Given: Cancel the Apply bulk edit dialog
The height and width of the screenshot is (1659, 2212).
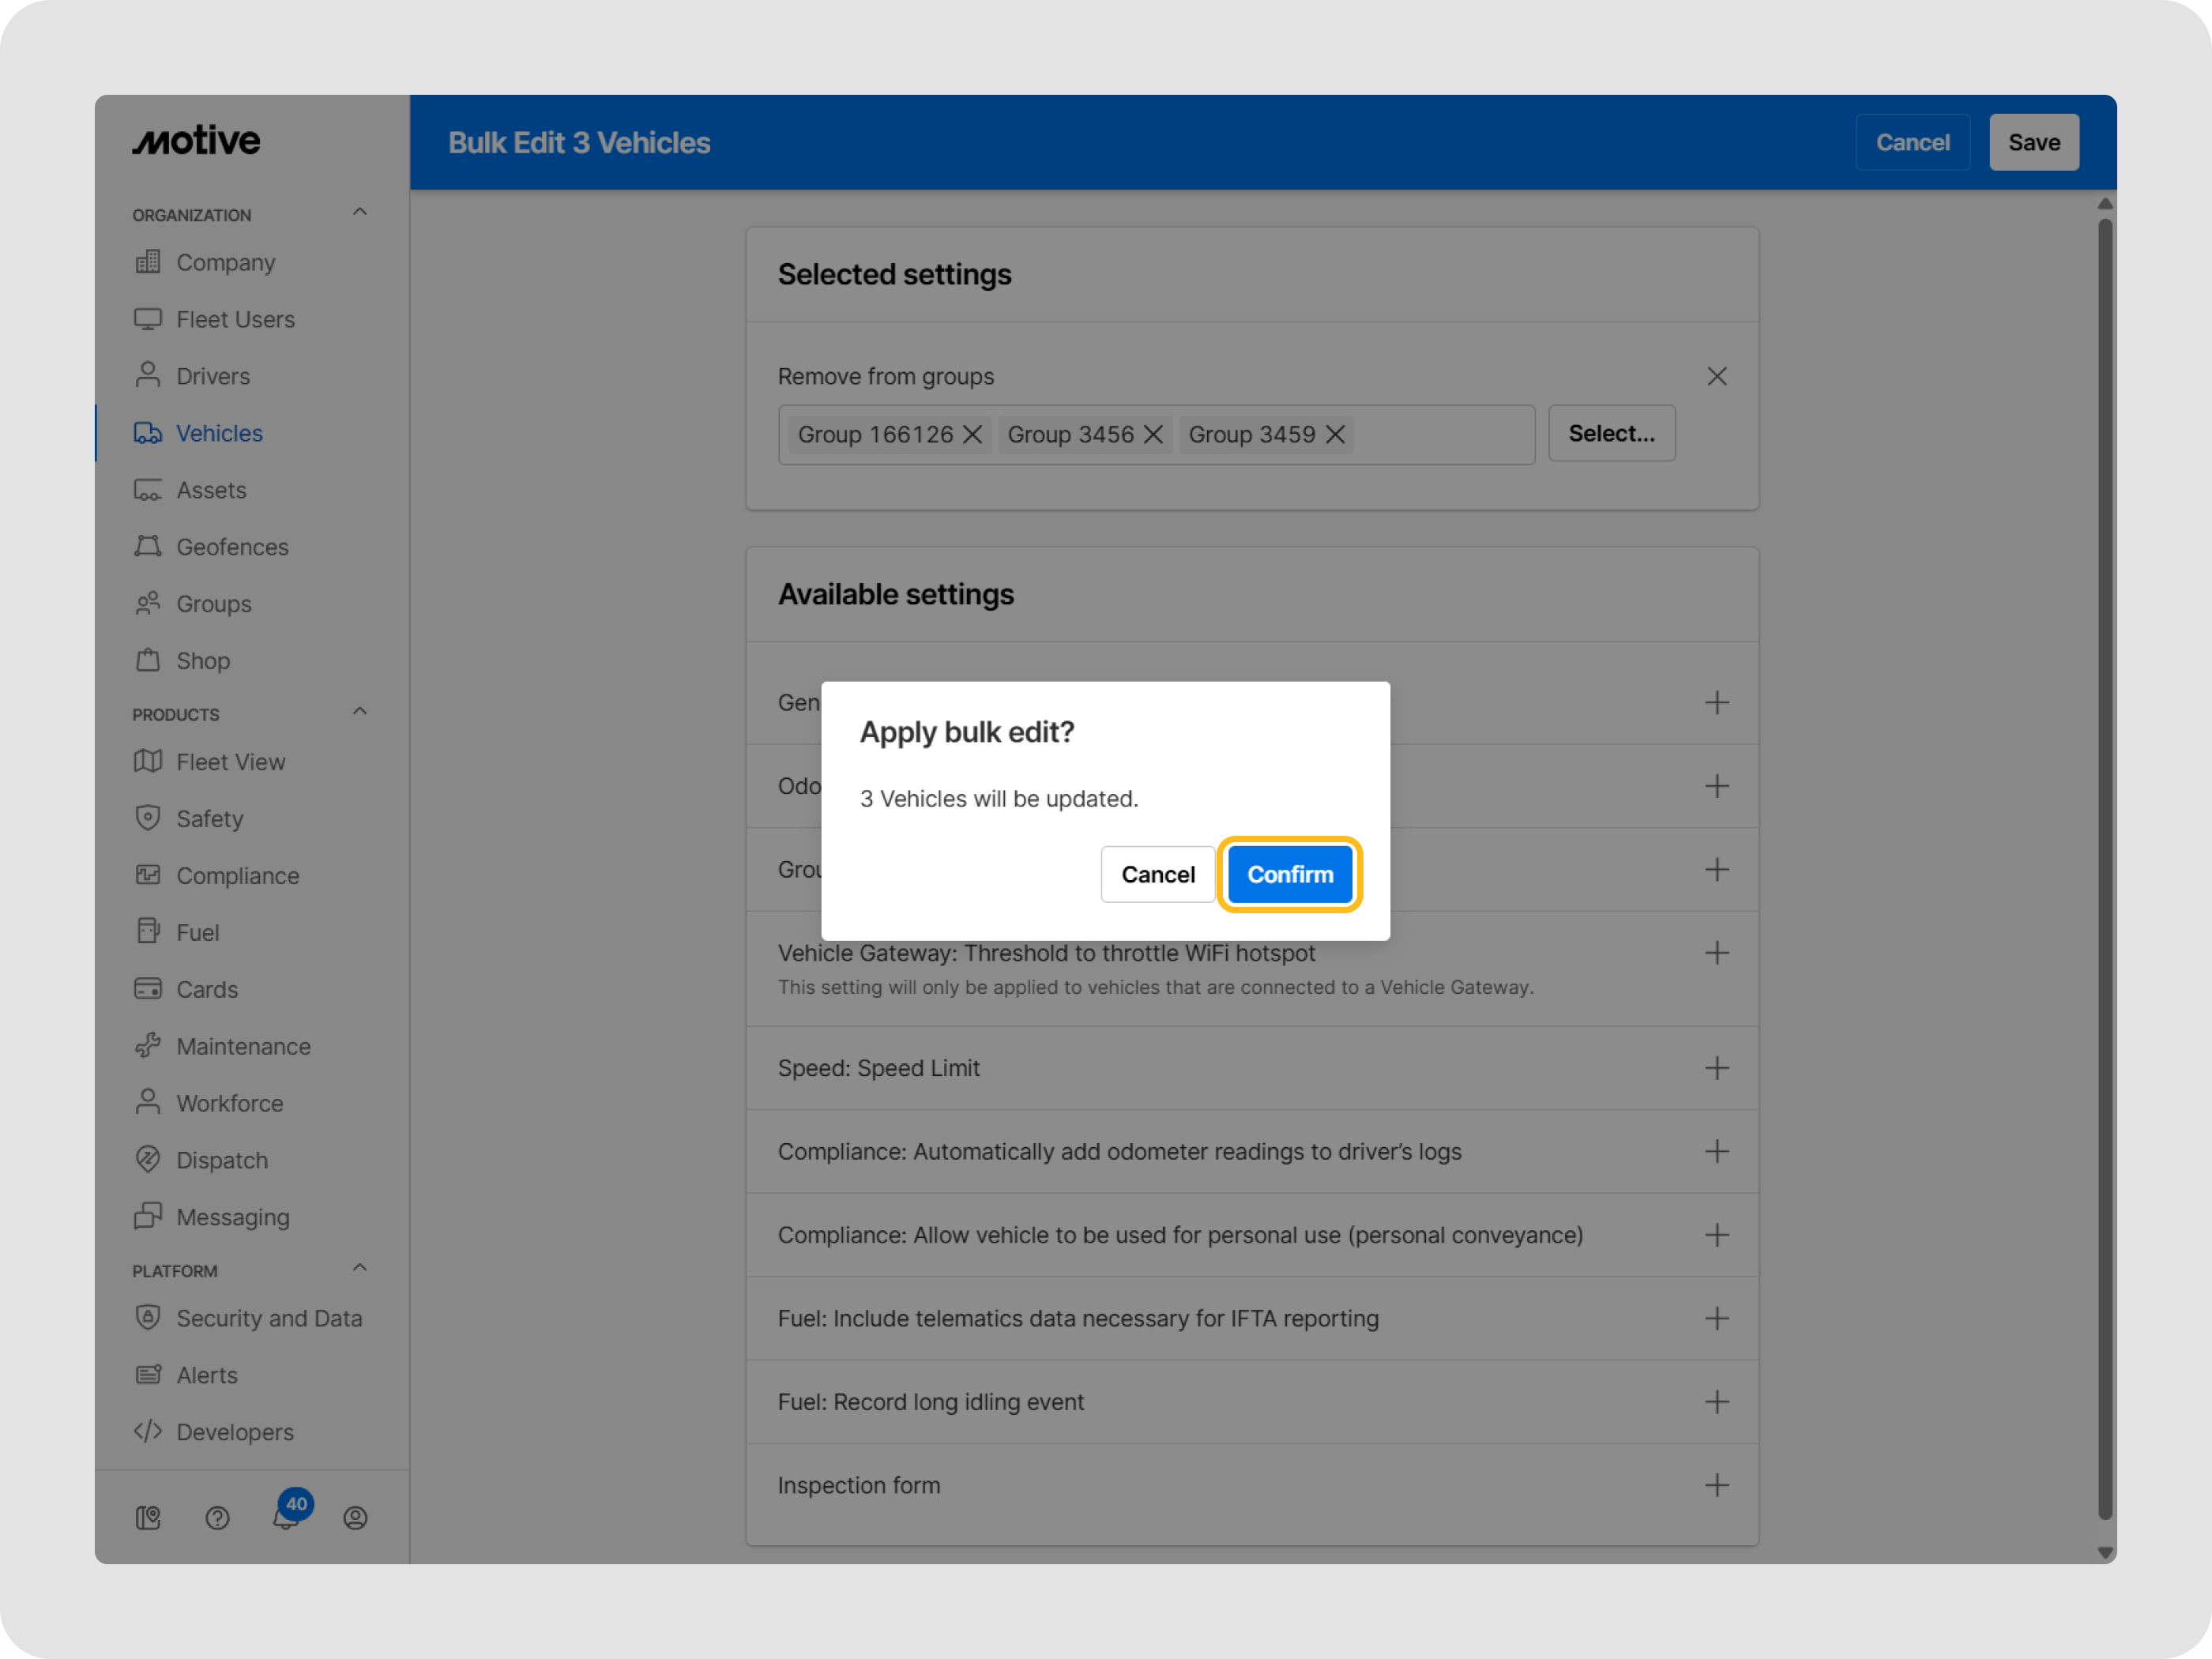Looking at the screenshot, I should [1157, 874].
